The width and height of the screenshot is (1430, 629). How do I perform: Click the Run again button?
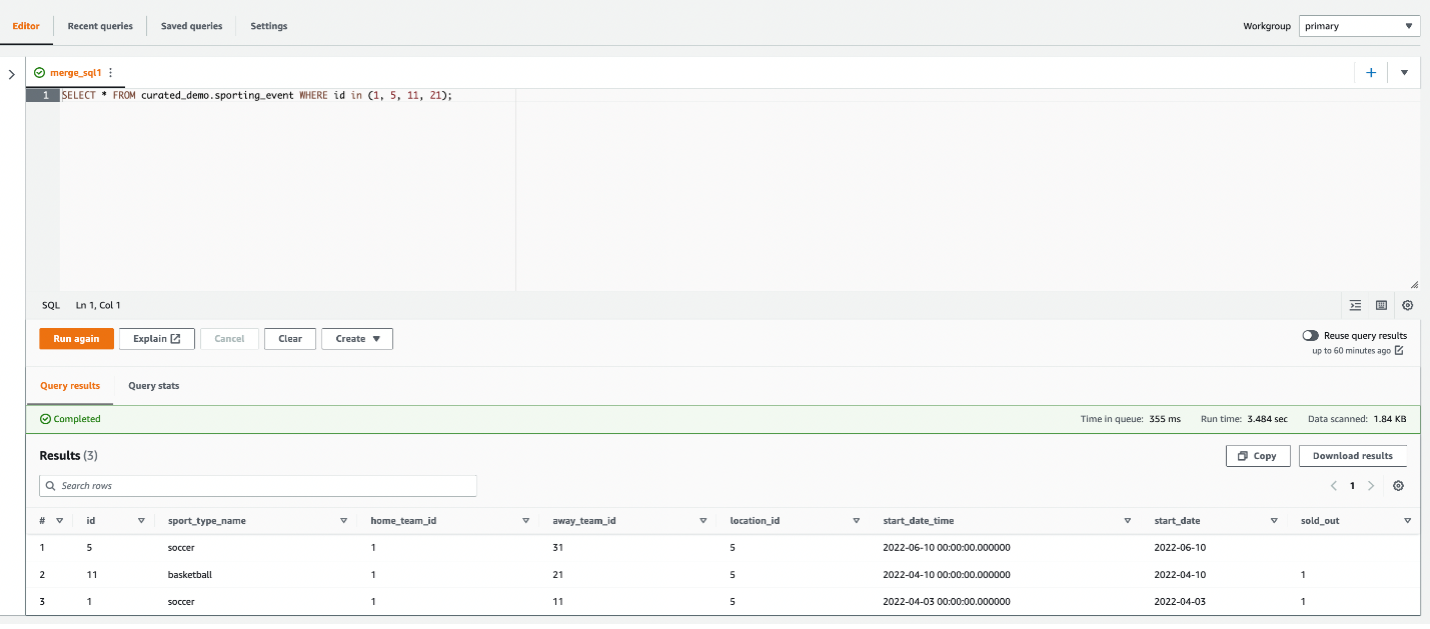[x=77, y=339]
